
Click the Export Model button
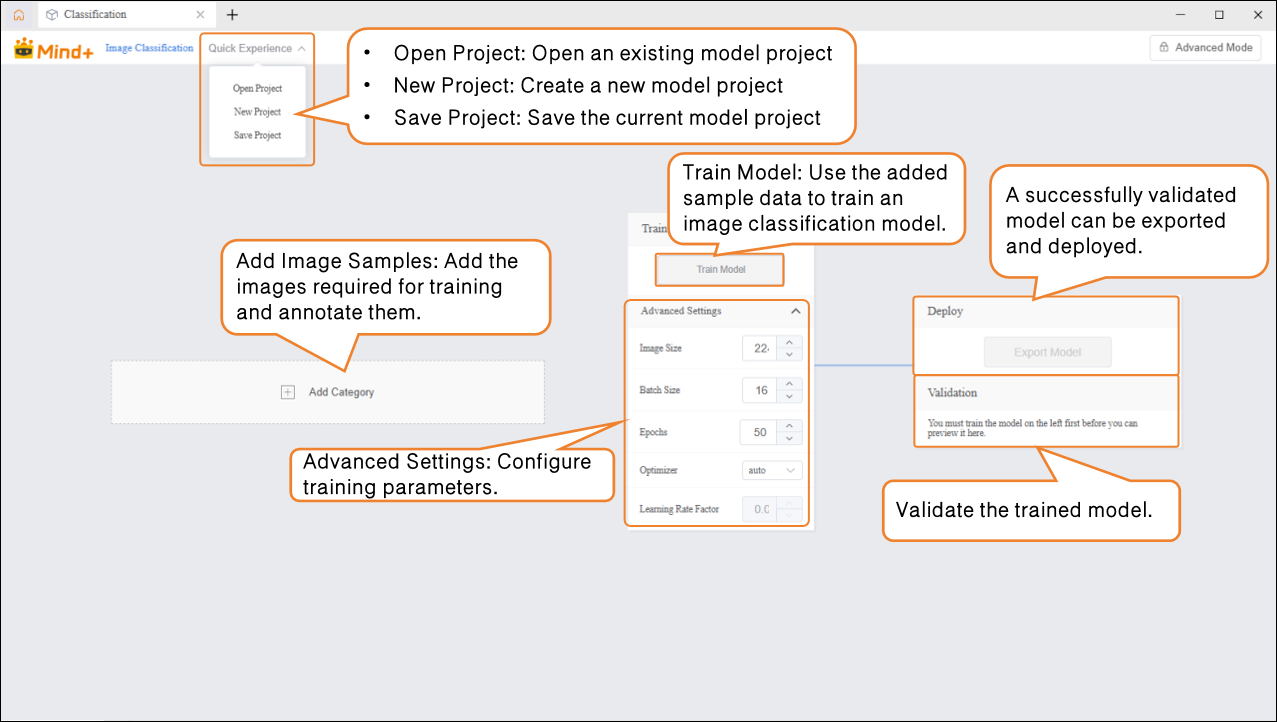1047,352
